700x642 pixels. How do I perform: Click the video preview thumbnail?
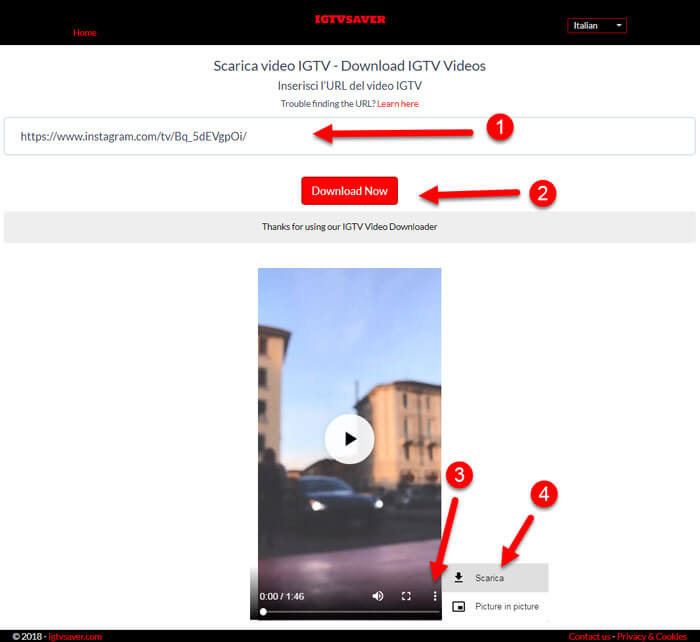350,444
